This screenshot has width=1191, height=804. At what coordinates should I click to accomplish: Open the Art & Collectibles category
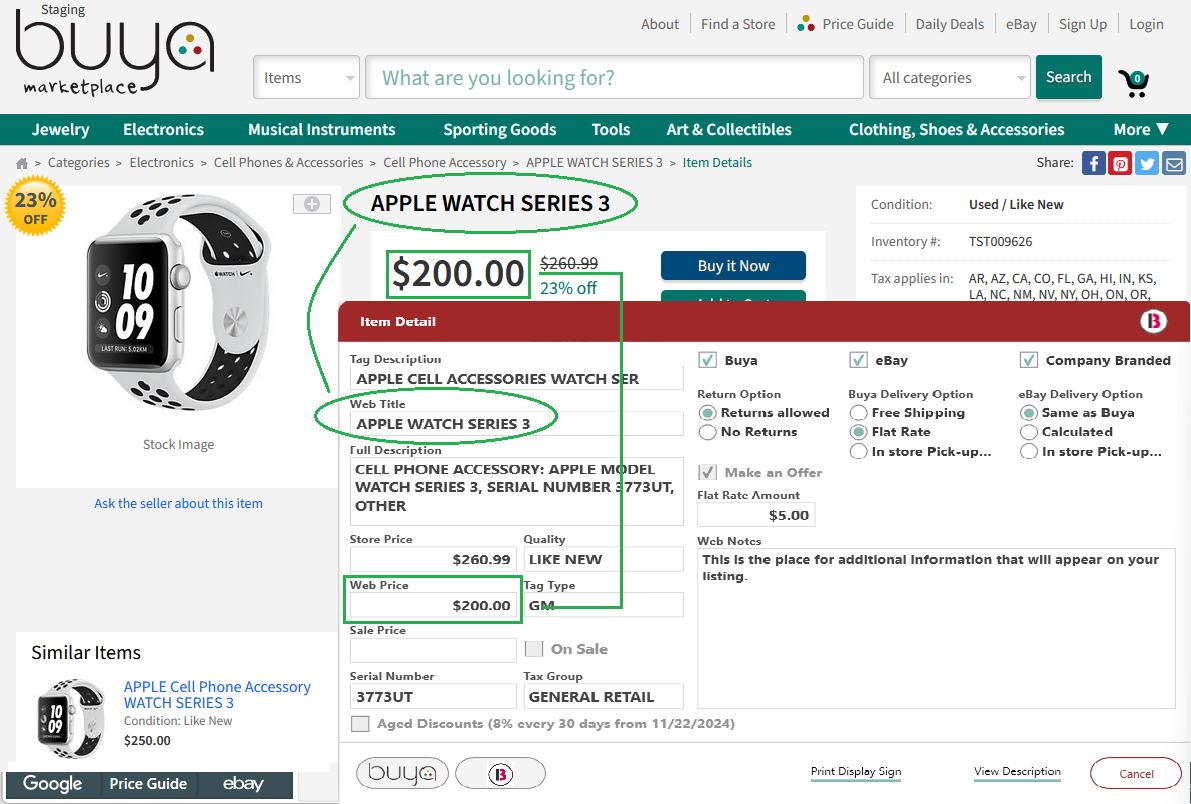[x=729, y=130]
